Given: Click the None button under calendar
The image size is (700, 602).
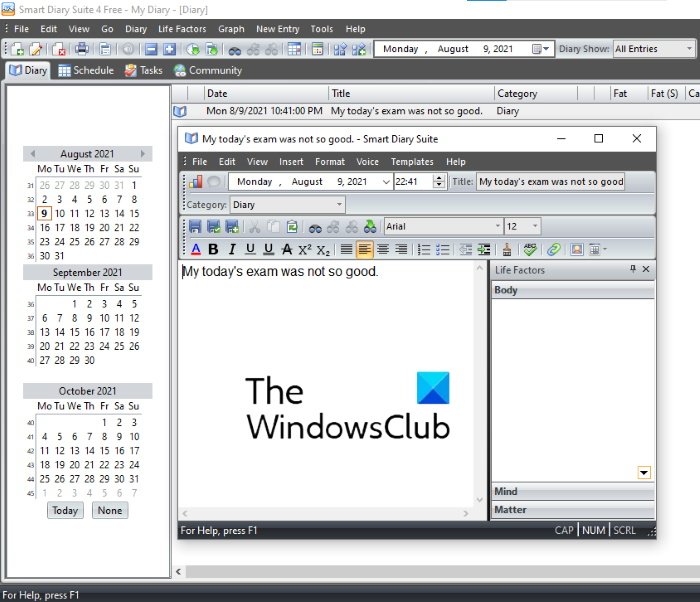Looking at the screenshot, I should [110, 510].
